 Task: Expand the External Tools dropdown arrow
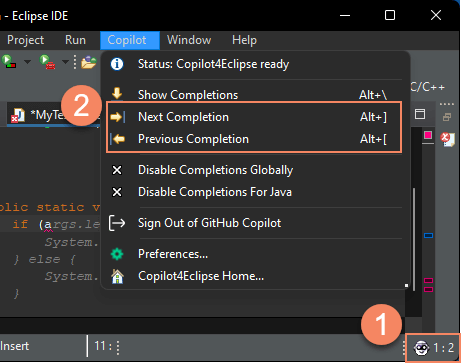pos(65,62)
